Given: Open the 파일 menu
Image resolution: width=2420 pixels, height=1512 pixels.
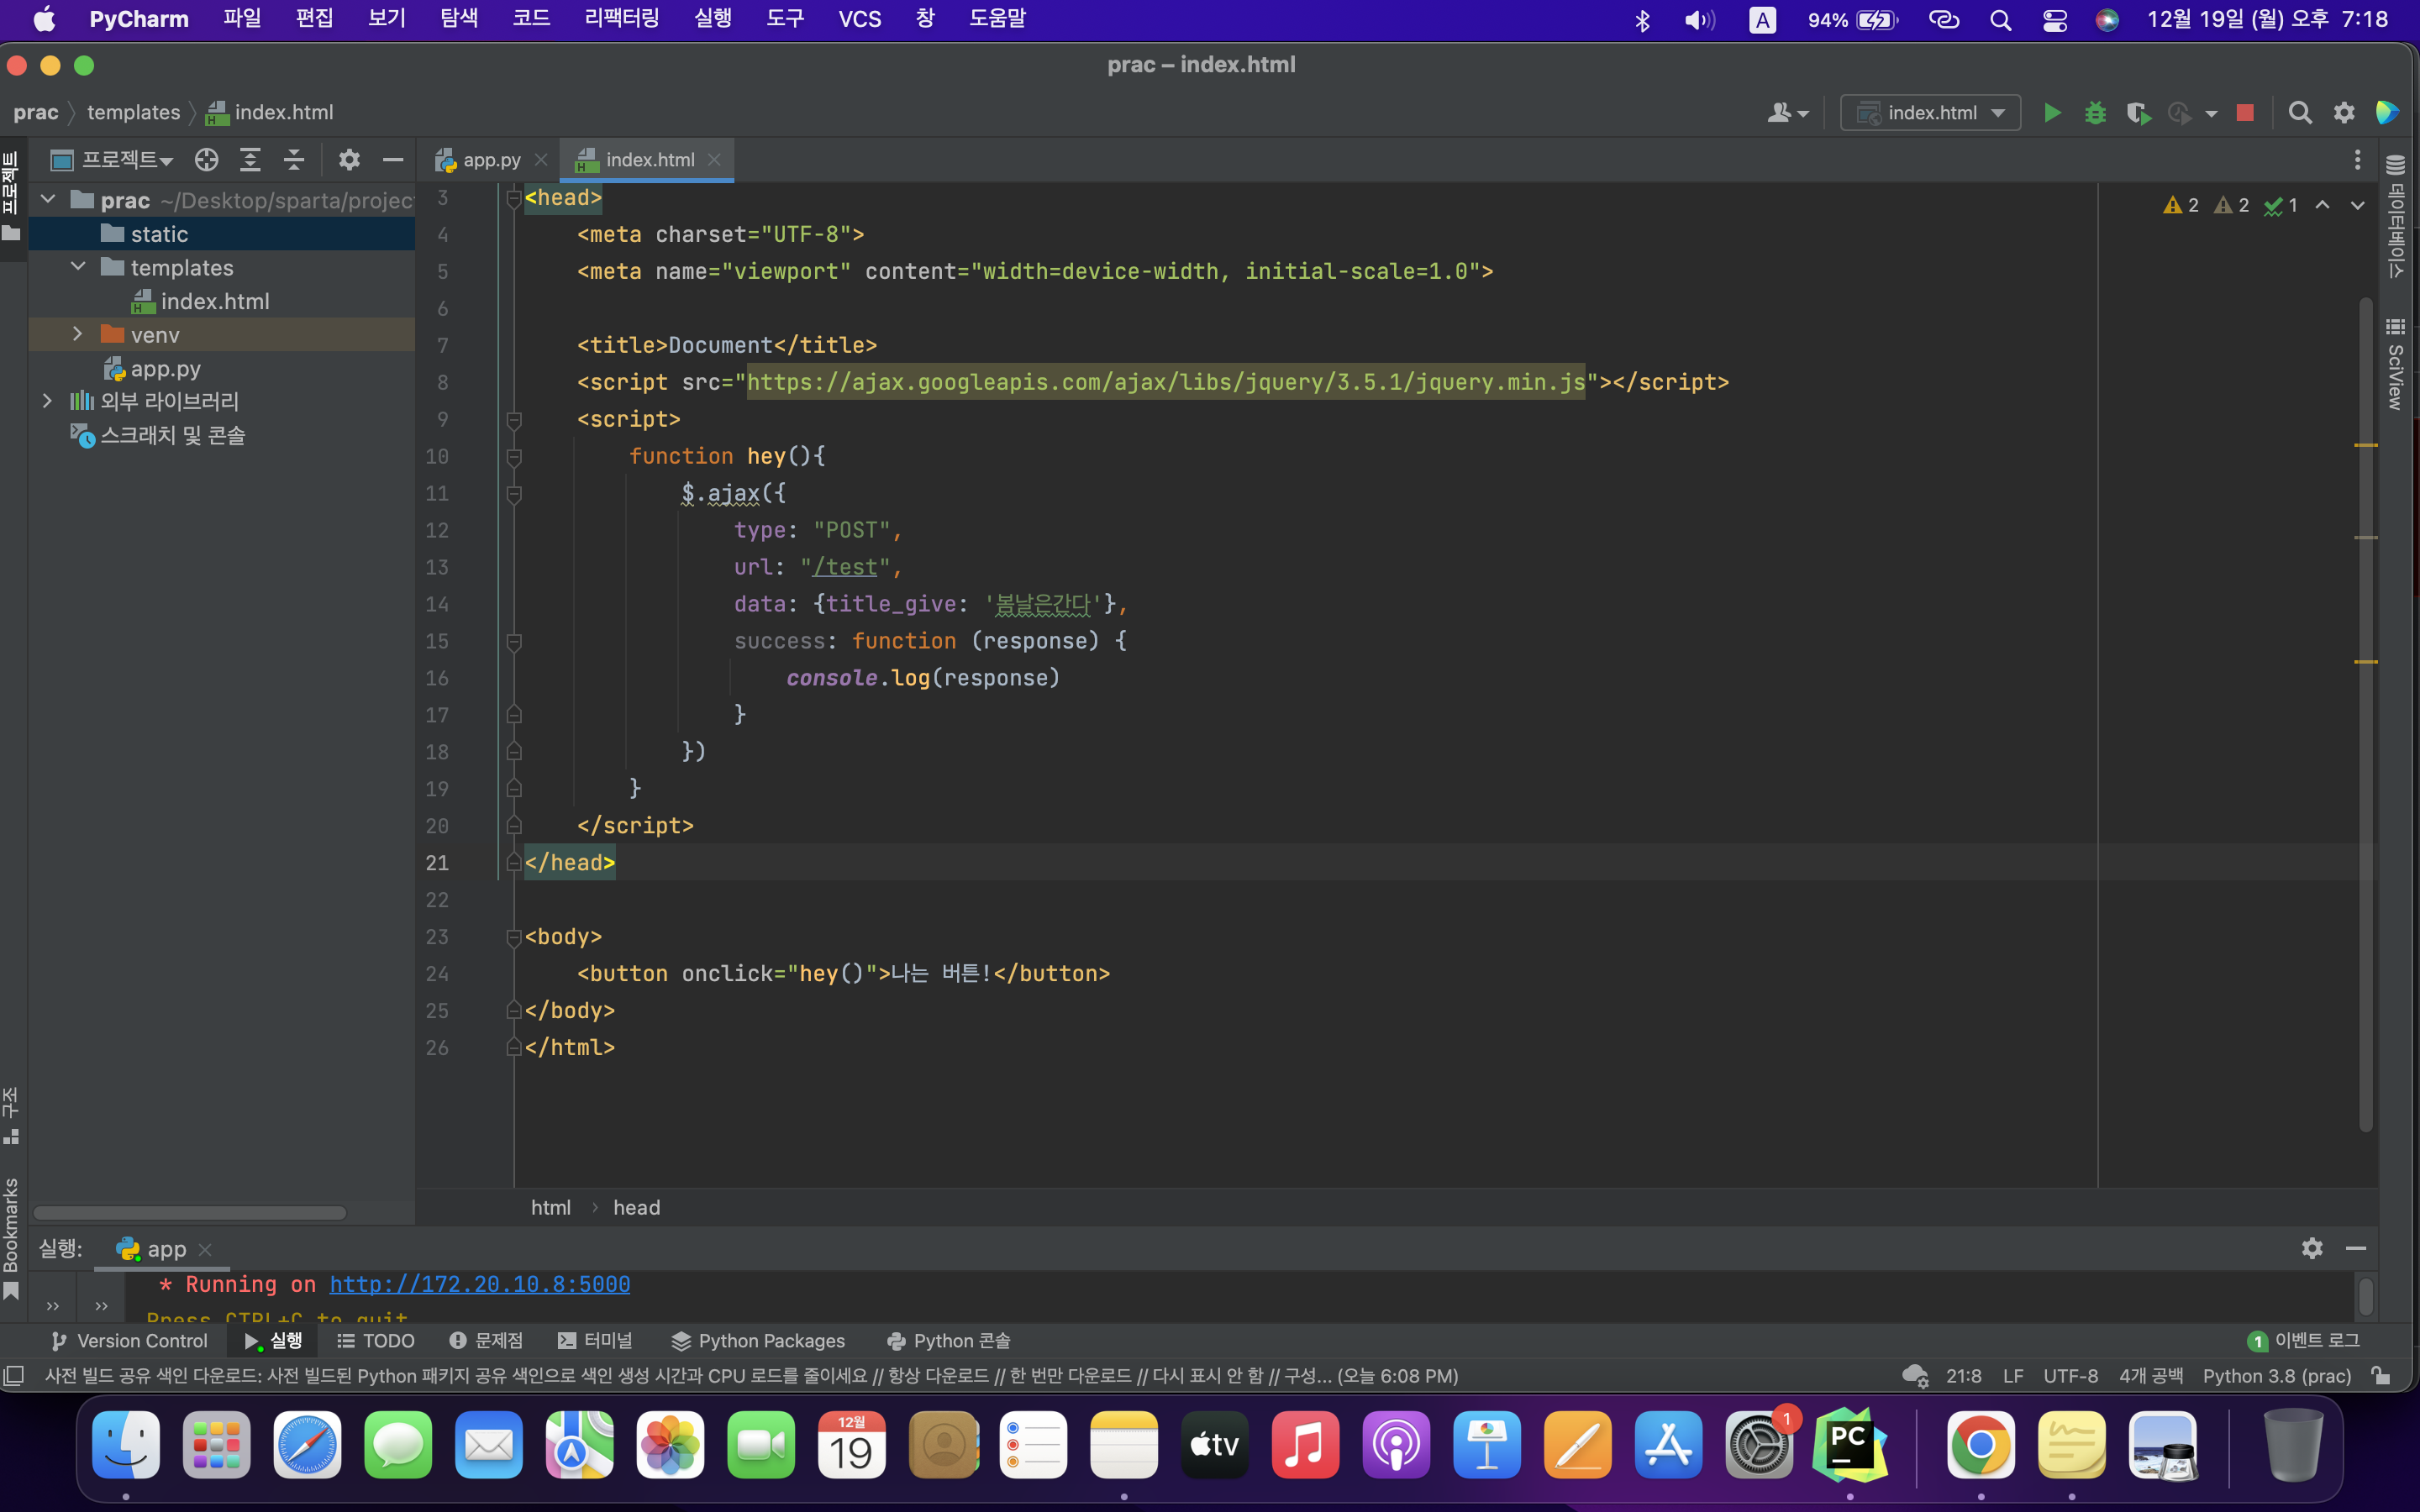Looking at the screenshot, I should point(242,19).
